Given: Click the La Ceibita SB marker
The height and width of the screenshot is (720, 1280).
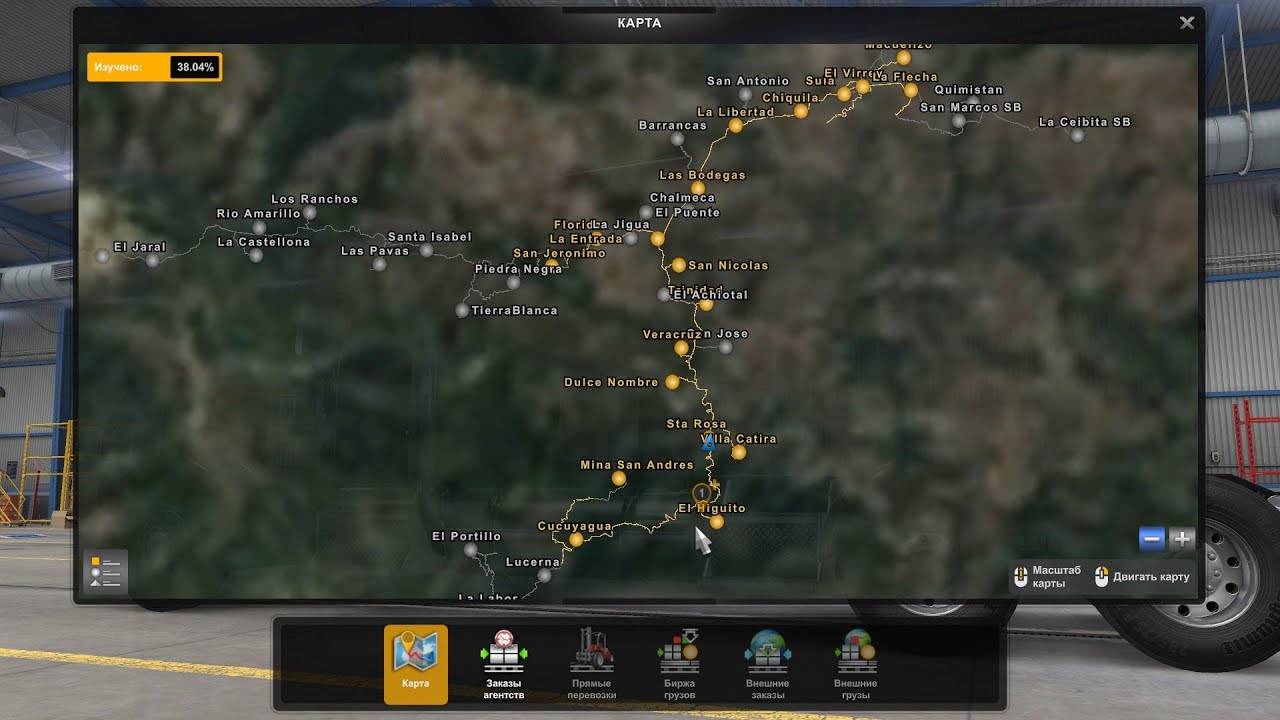Looking at the screenshot, I should [1077, 135].
